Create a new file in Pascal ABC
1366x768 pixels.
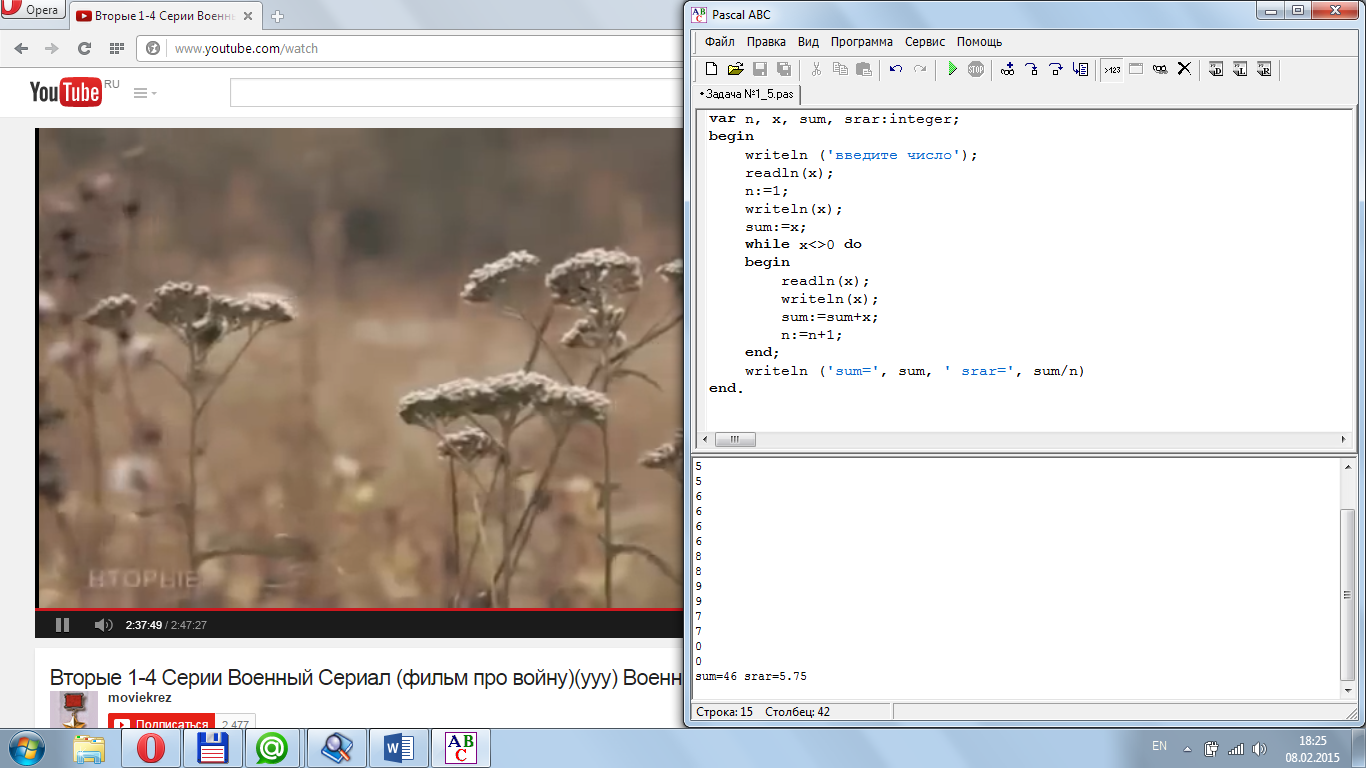click(711, 69)
